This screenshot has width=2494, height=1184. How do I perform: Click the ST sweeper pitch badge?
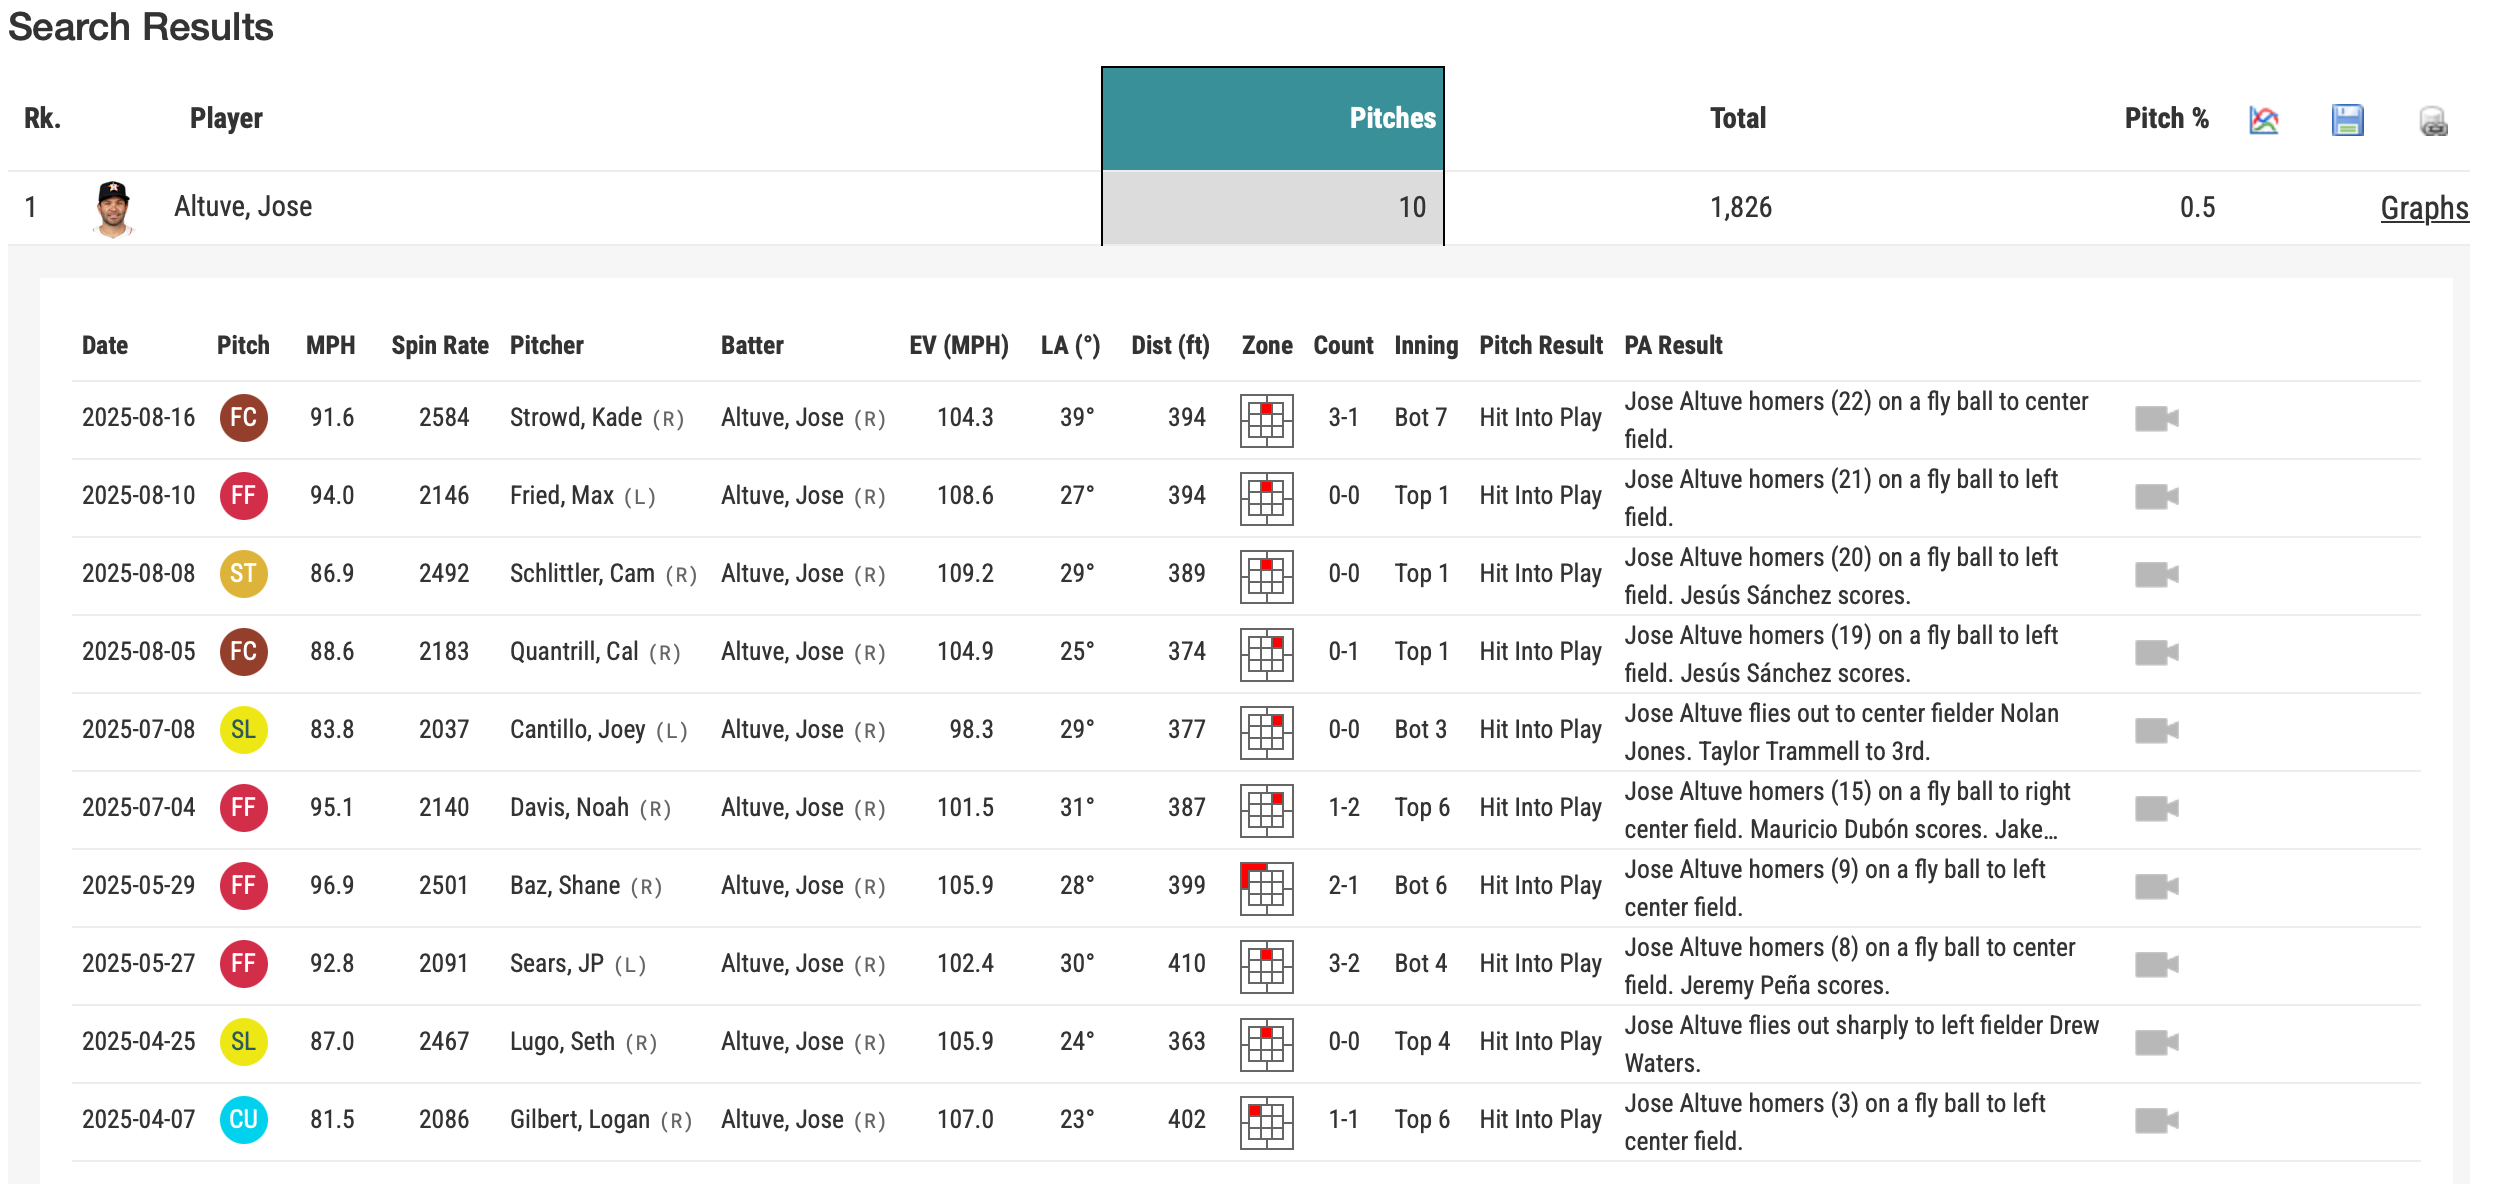click(243, 574)
